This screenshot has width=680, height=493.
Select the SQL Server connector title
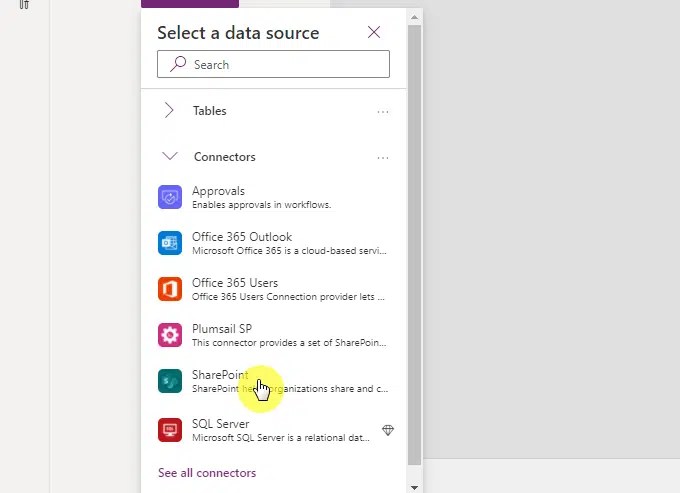220,424
